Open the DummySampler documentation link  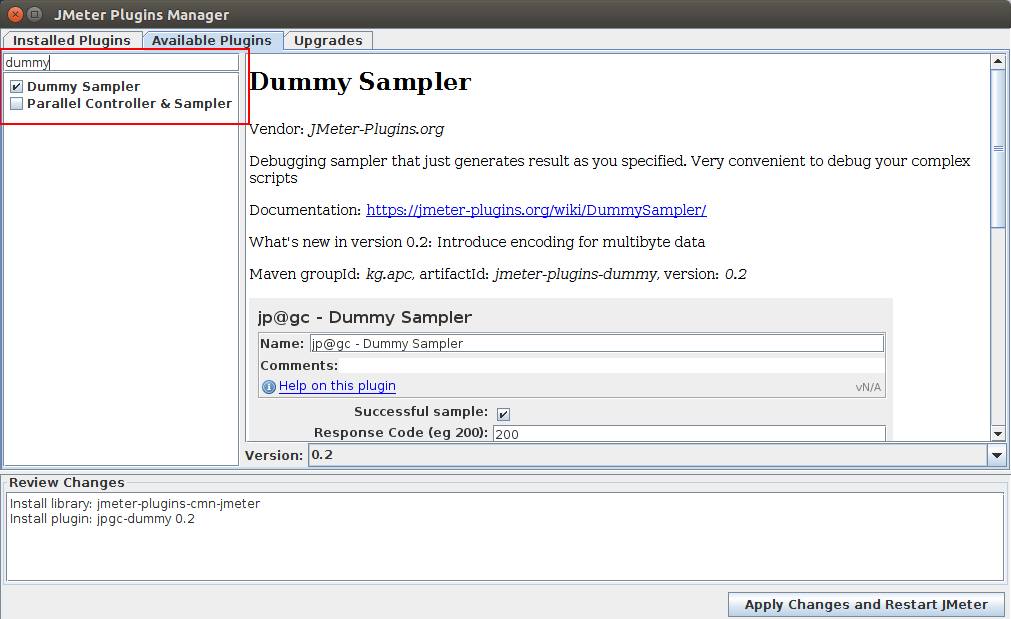(x=536, y=209)
